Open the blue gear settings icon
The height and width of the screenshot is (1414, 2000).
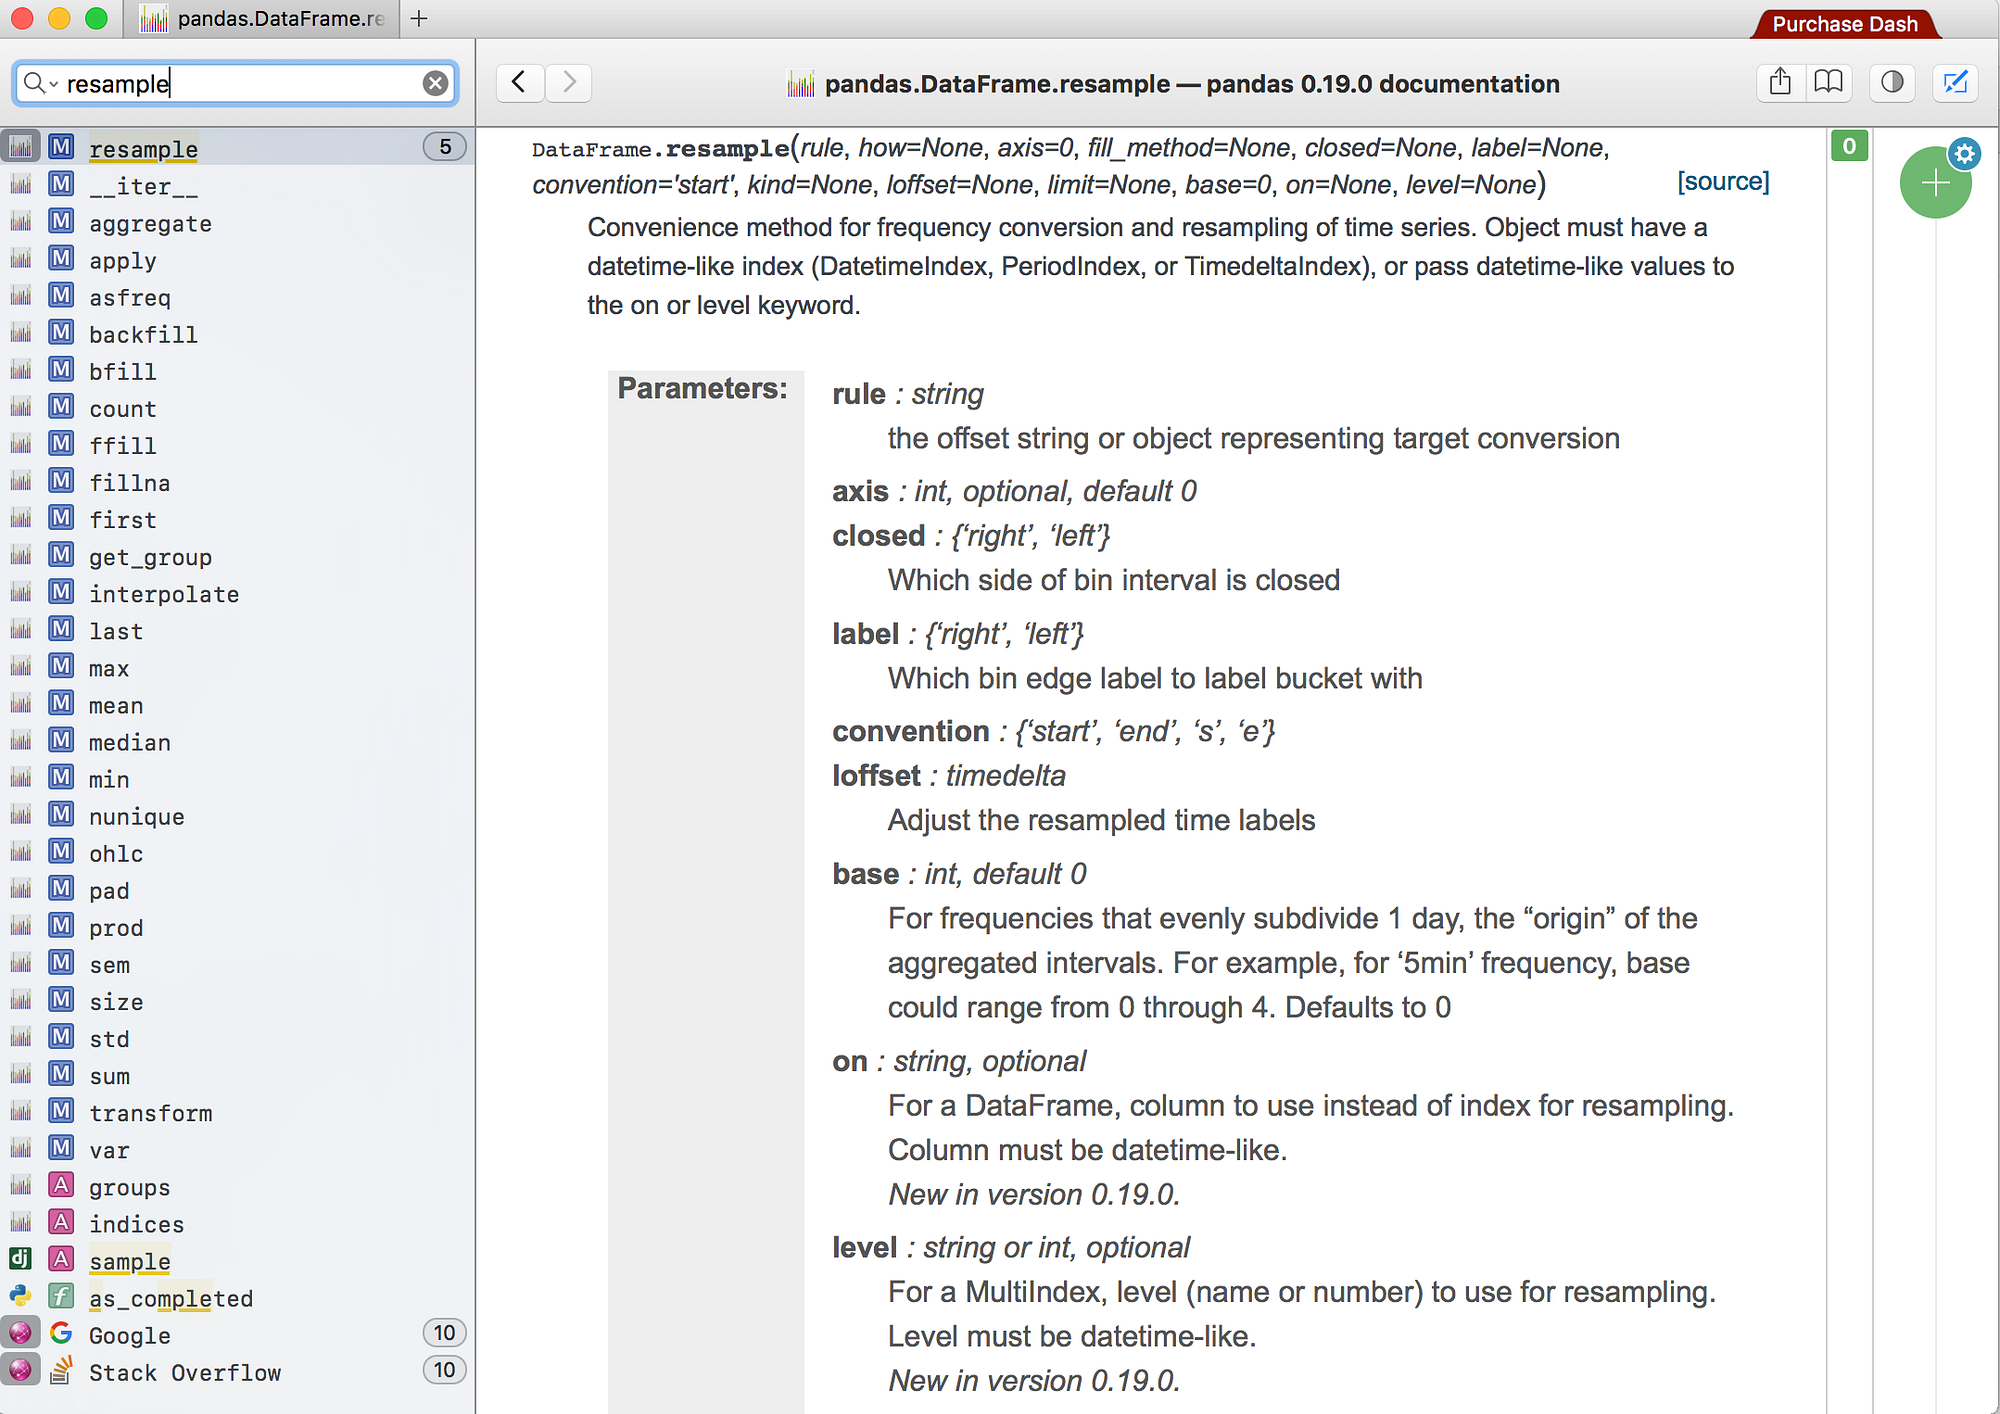click(1965, 153)
